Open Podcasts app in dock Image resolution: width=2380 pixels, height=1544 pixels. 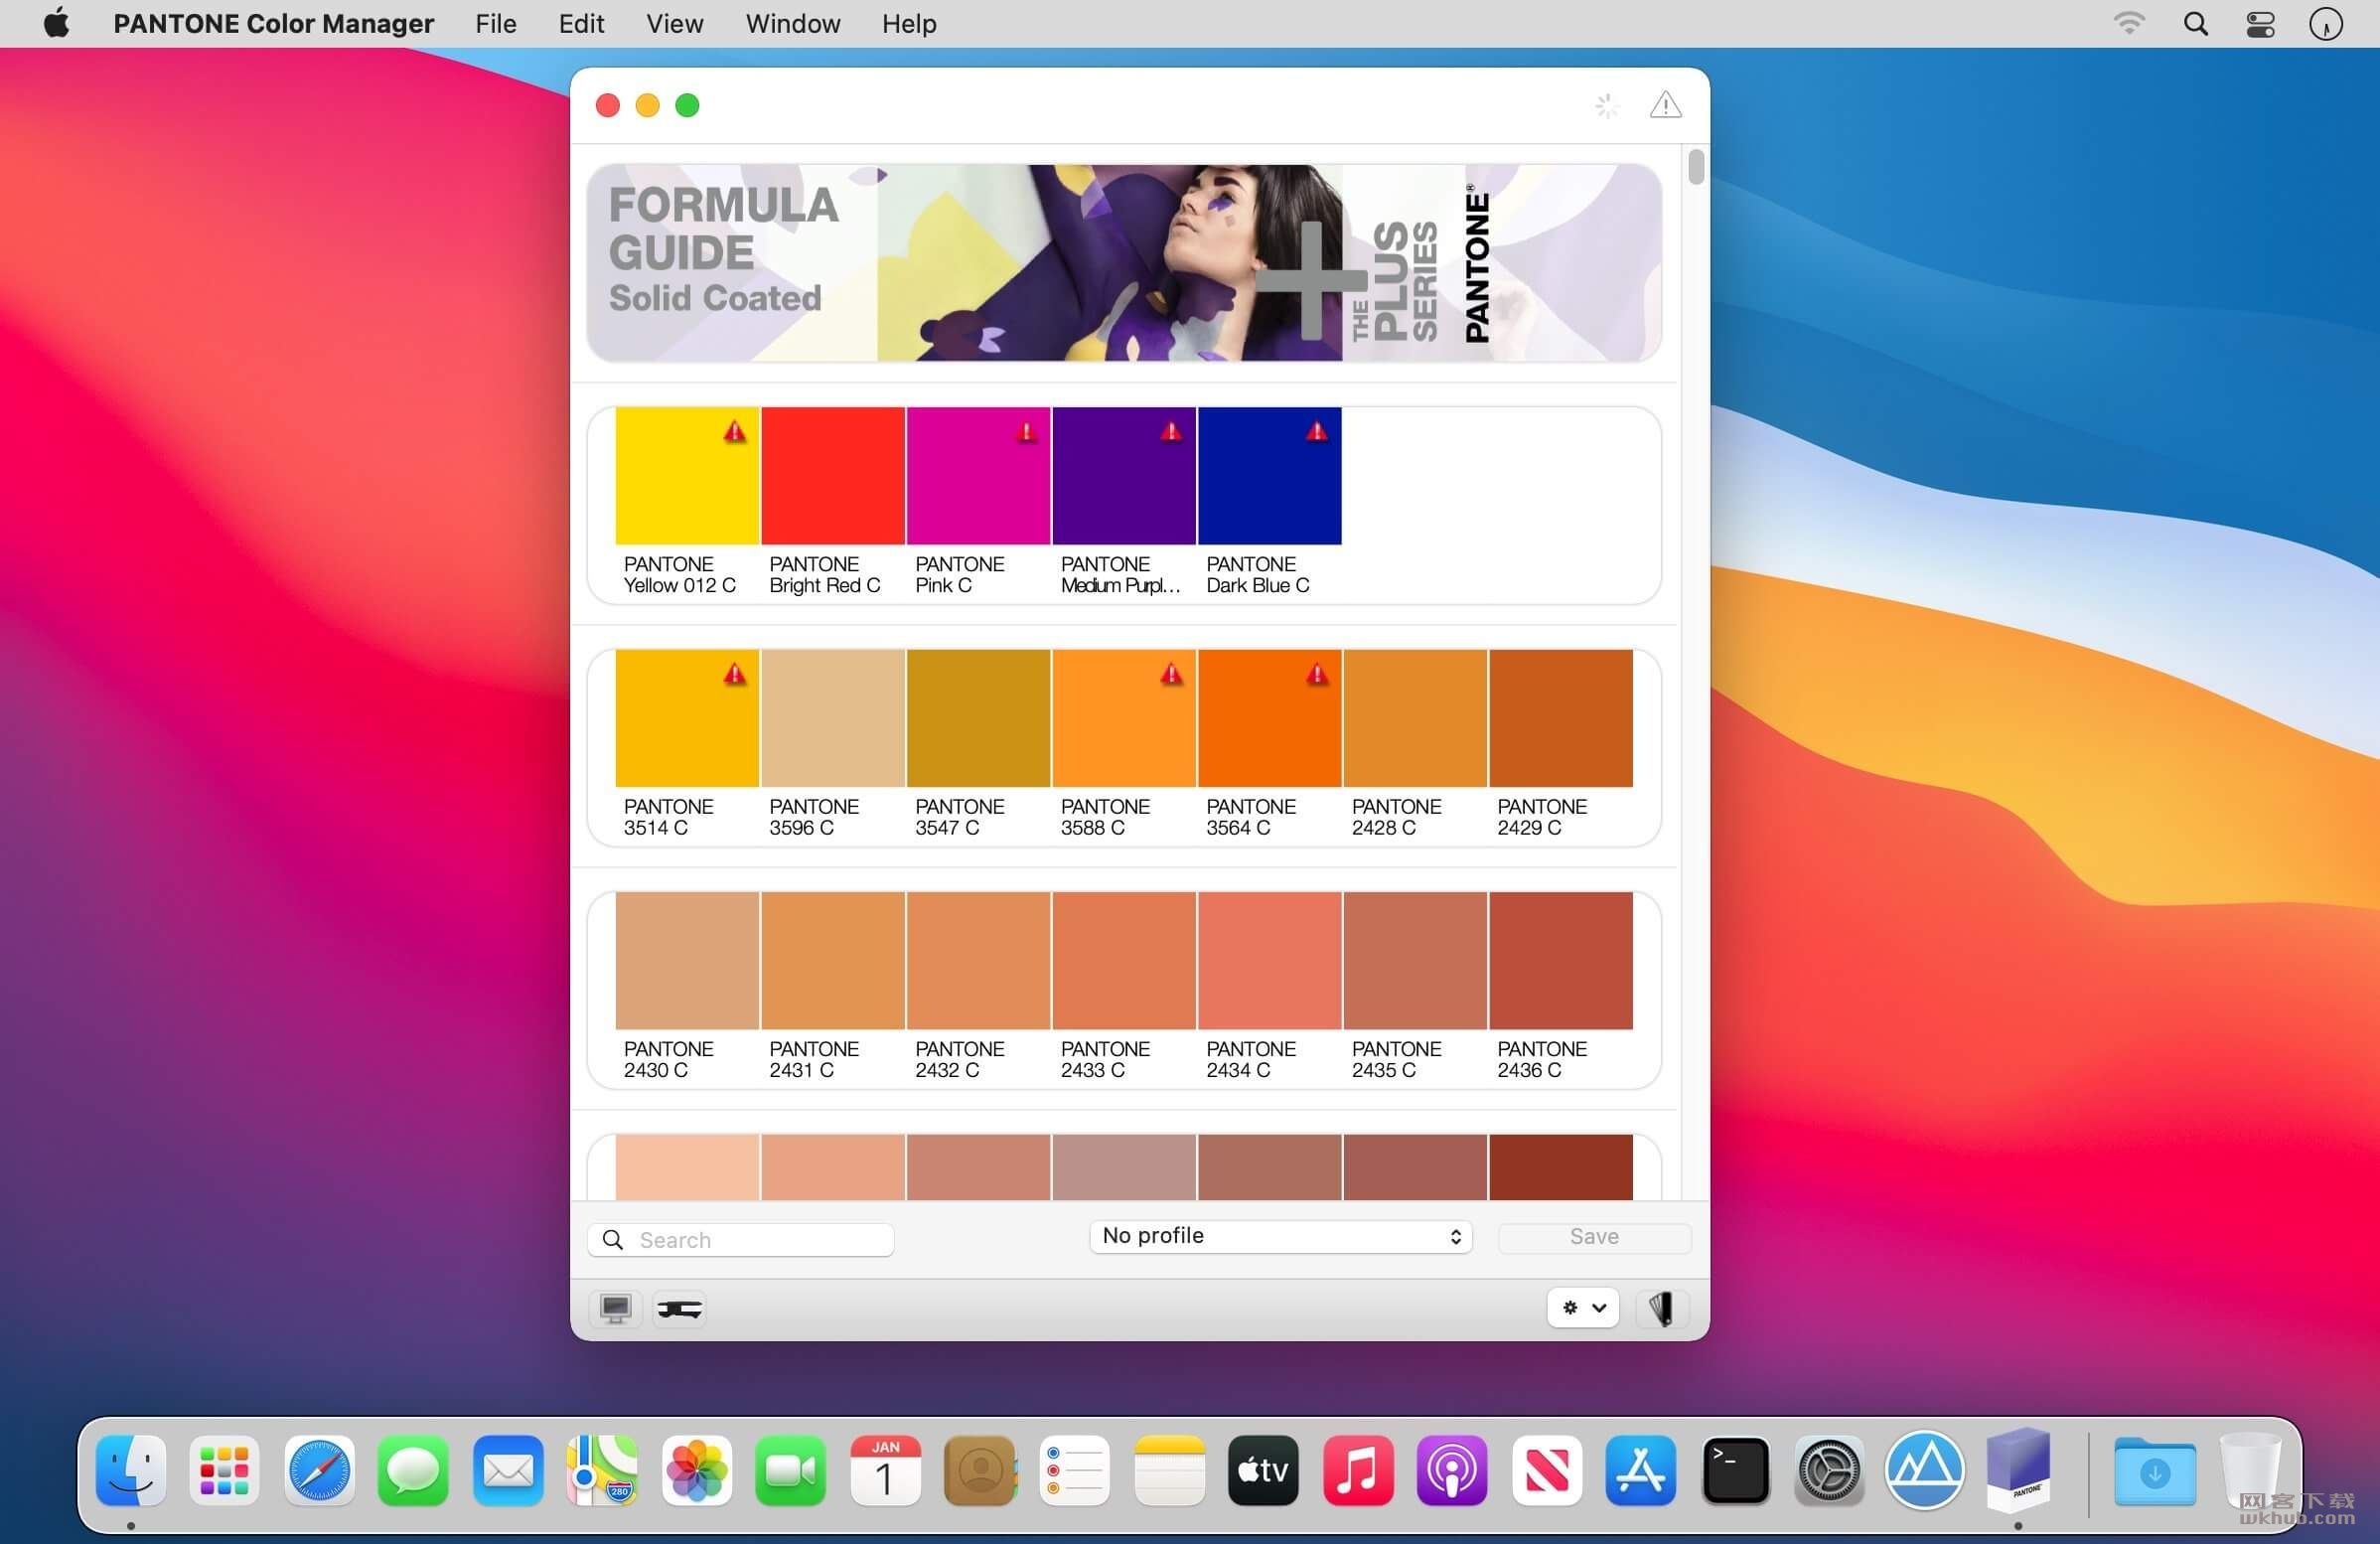1452,1470
